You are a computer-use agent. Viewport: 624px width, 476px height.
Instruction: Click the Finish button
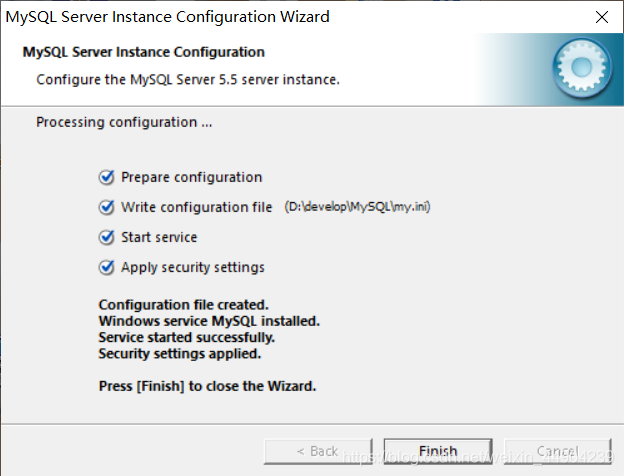[x=438, y=451]
